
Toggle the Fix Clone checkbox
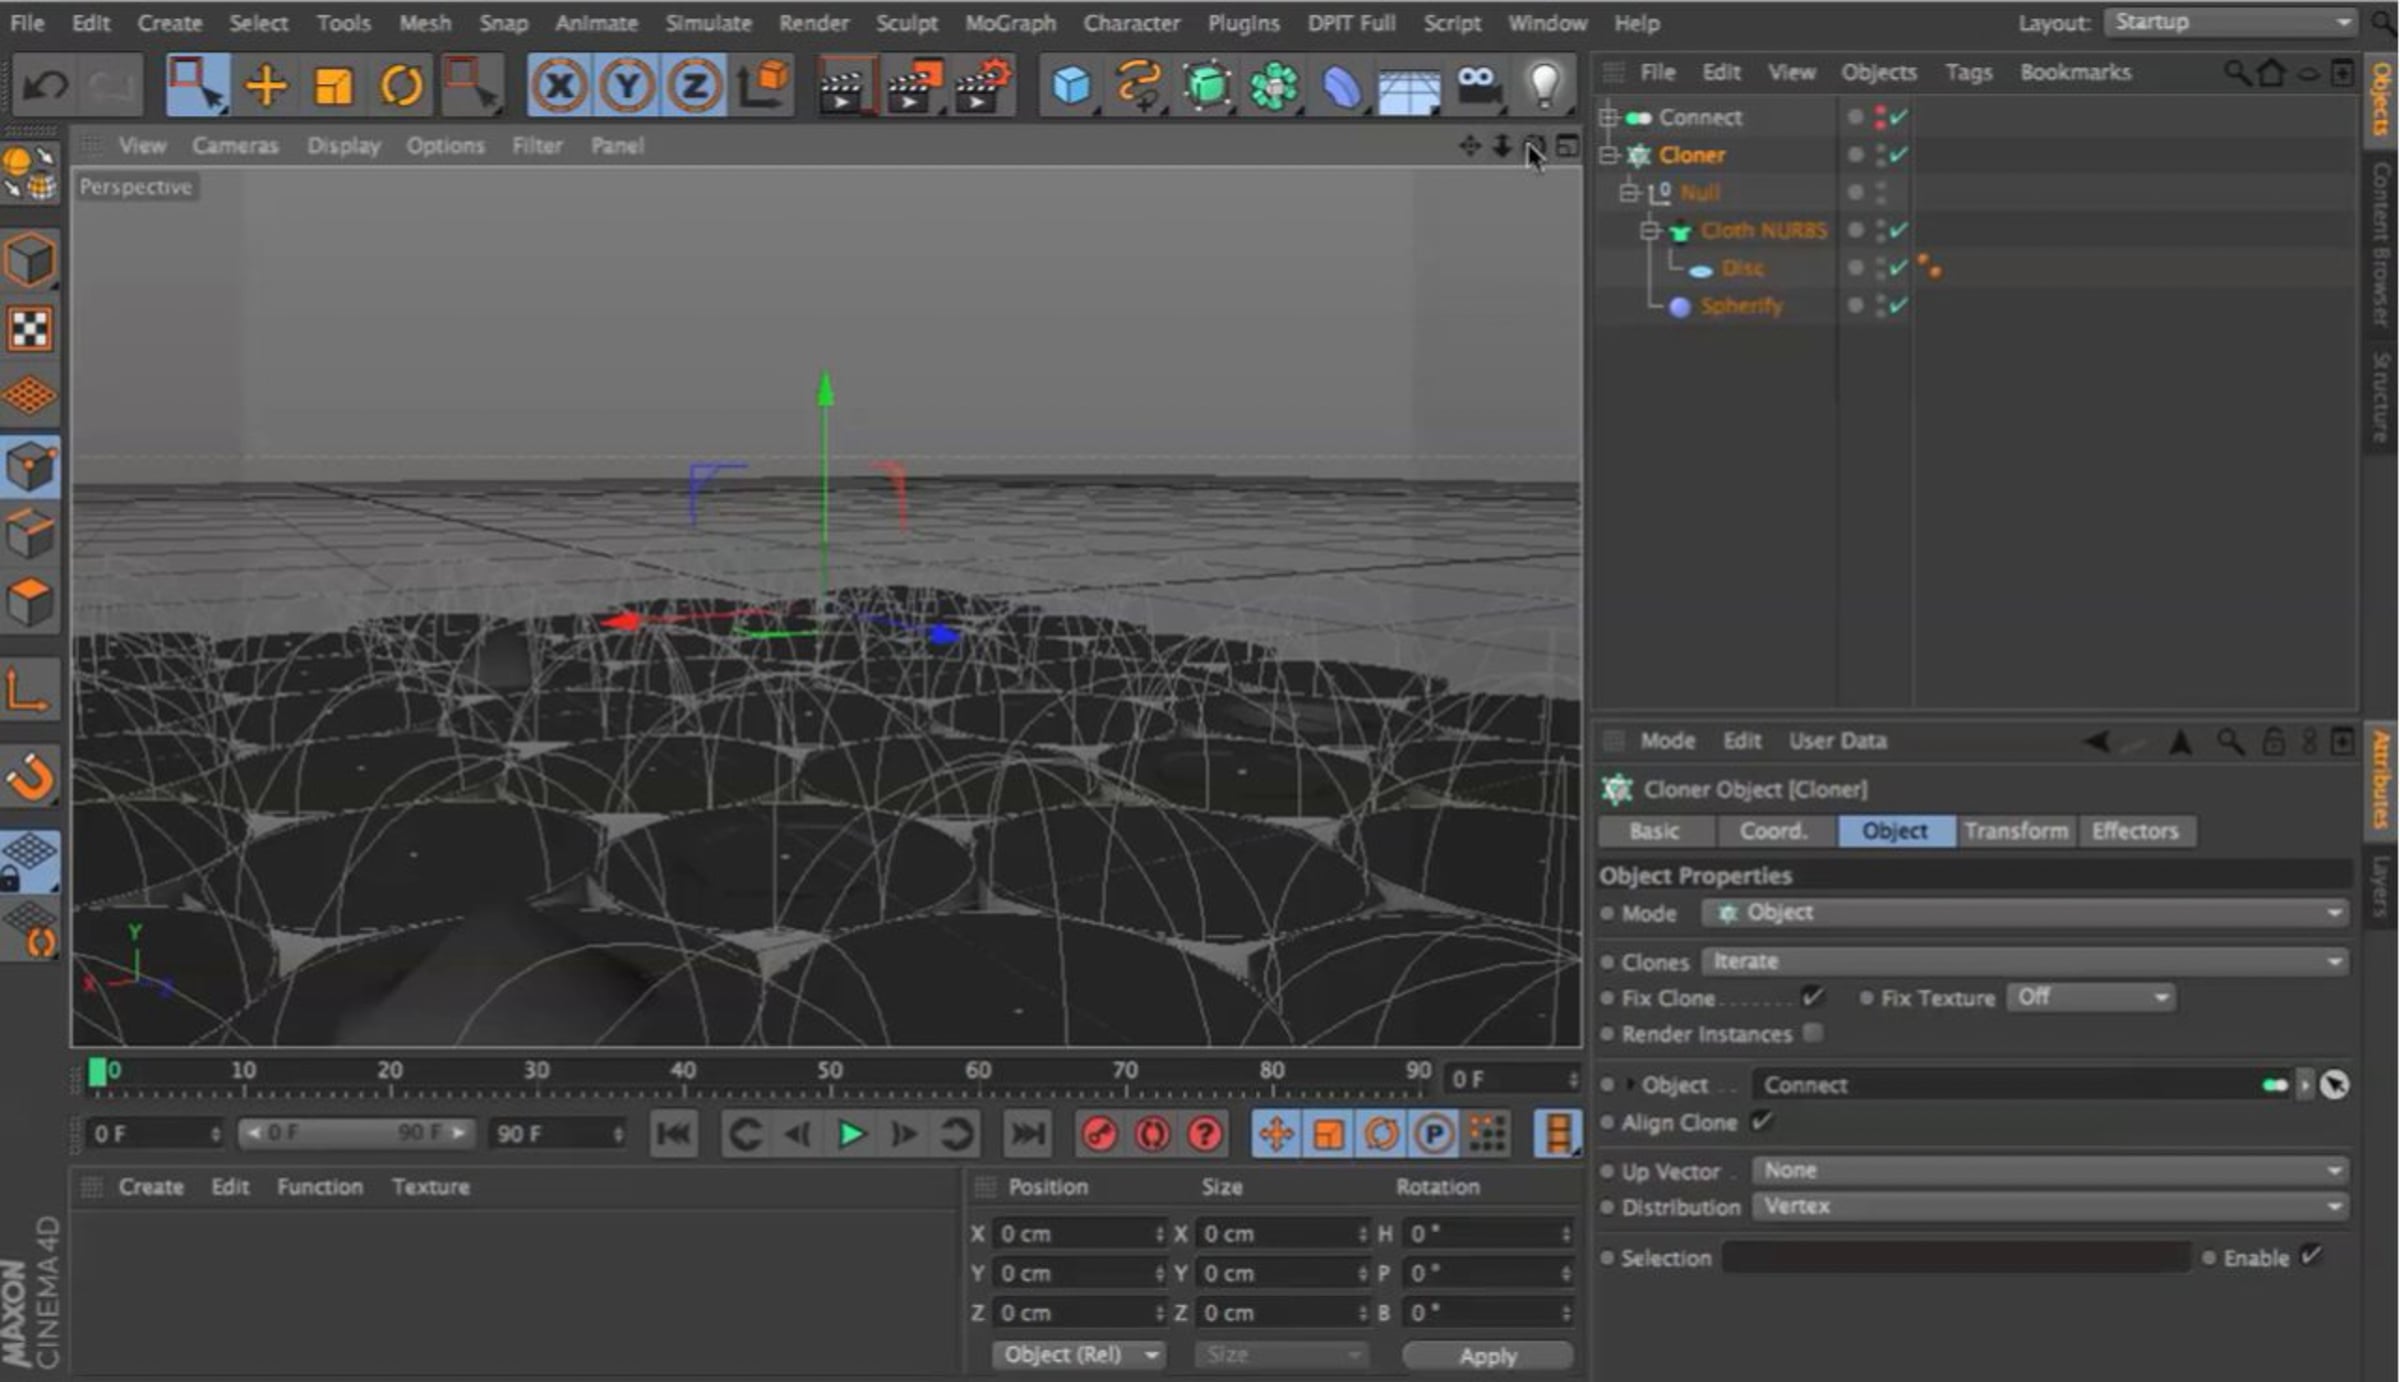click(1812, 997)
